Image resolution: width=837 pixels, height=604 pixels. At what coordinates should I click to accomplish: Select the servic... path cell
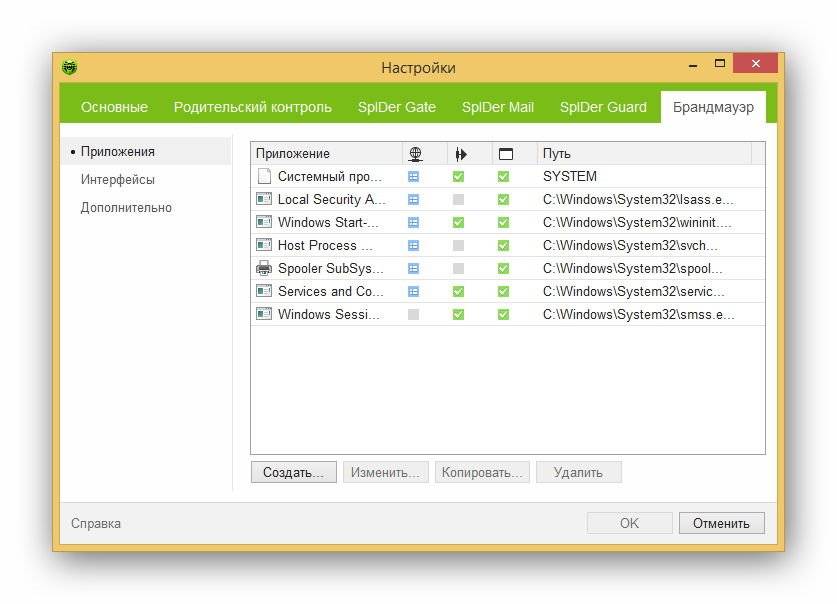click(634, 291)
